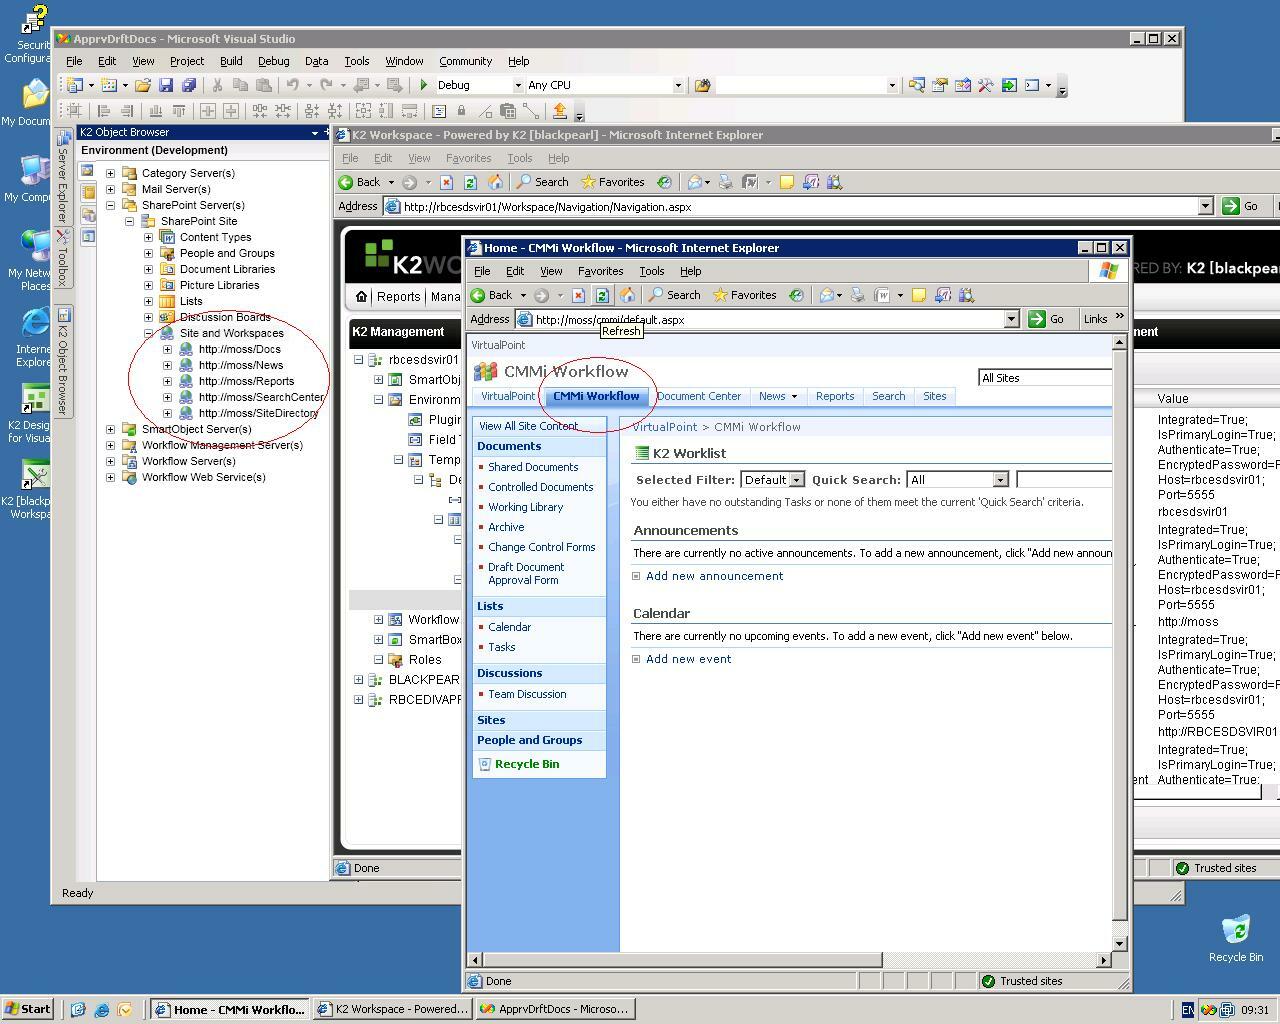Click Home icon in CMMi Workflow browser toolbar
The height and width of the screenshot is (1024, 1280).
pyautogui.click(x=627, y=295)
